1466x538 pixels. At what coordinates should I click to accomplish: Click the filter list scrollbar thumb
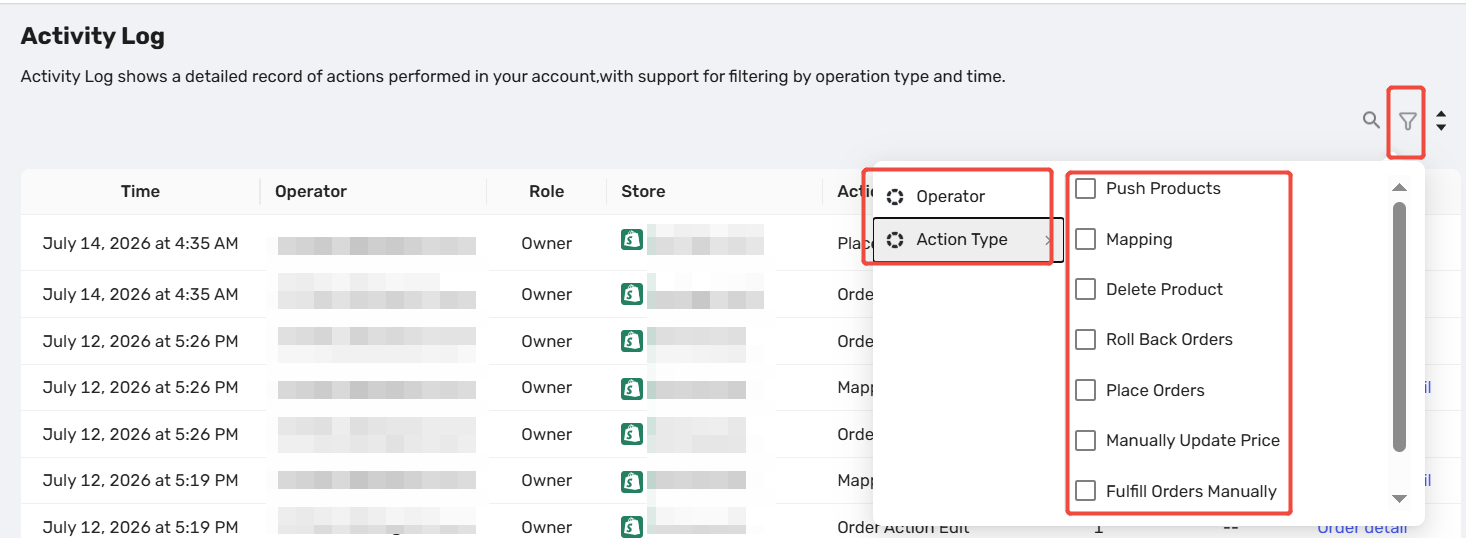[1399, 327]
